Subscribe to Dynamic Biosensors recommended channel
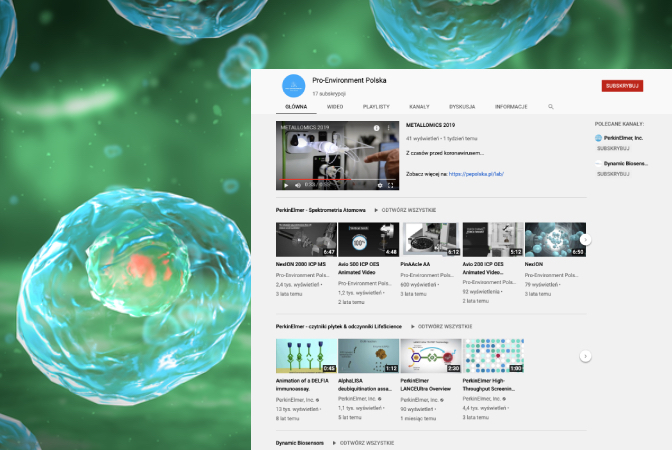Image resolution: width=672 pixels, height=450 pixels. 611,173
